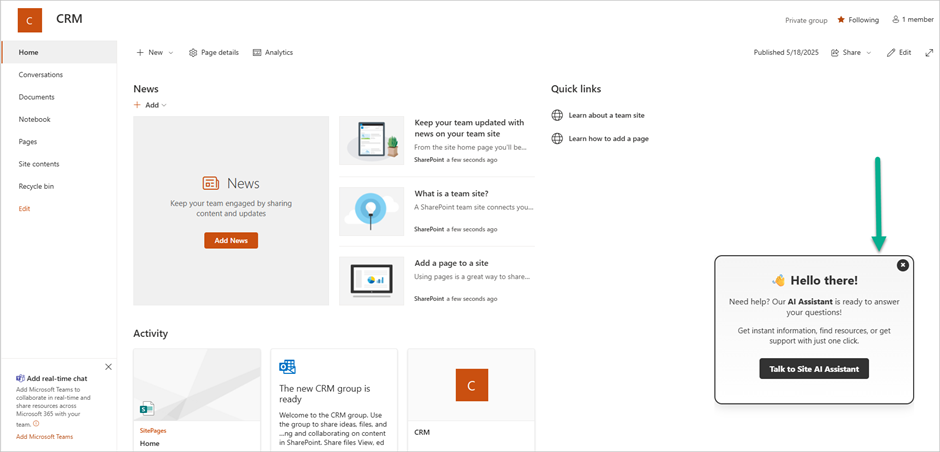
Task: Click the Private group label
Action: pos(806,20)
